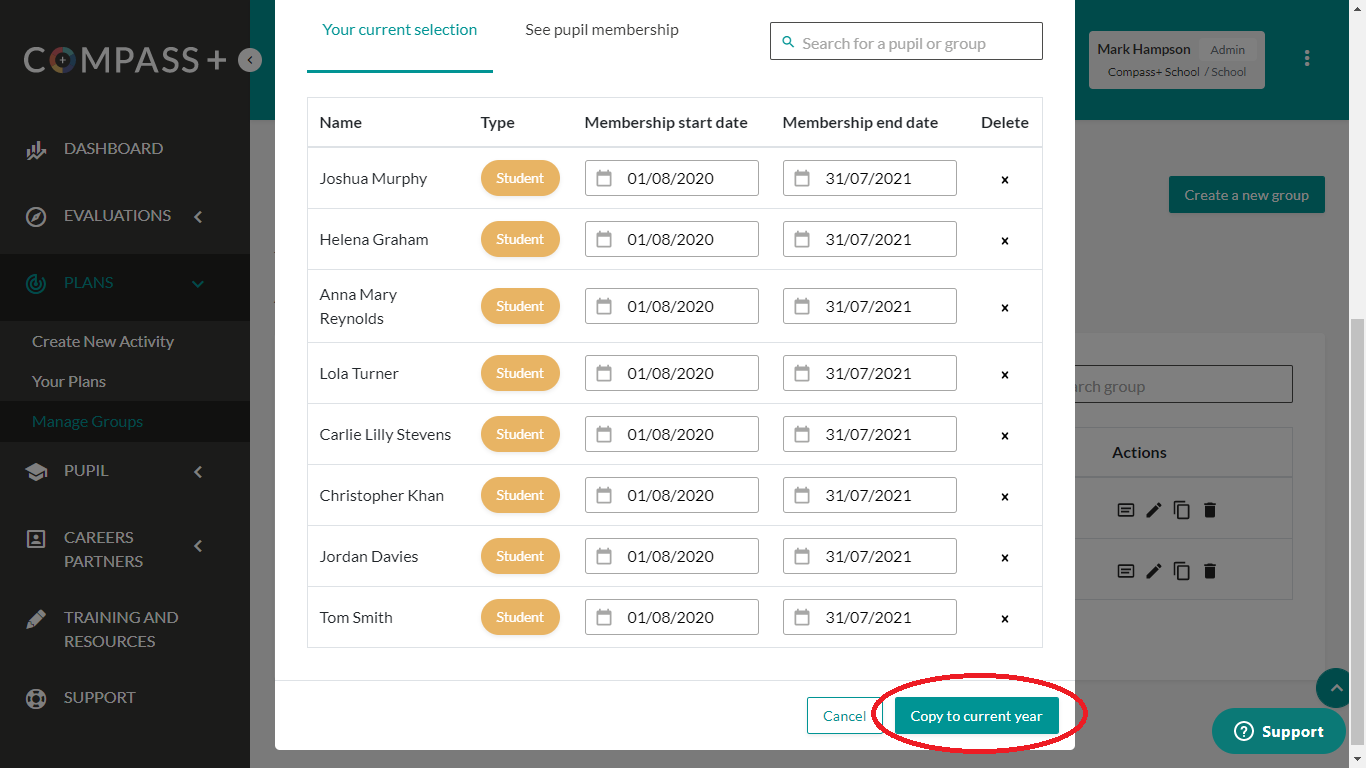Open the three-dot menu in the header
This screenshot has height=768, width=1366.
(1307, 59)
